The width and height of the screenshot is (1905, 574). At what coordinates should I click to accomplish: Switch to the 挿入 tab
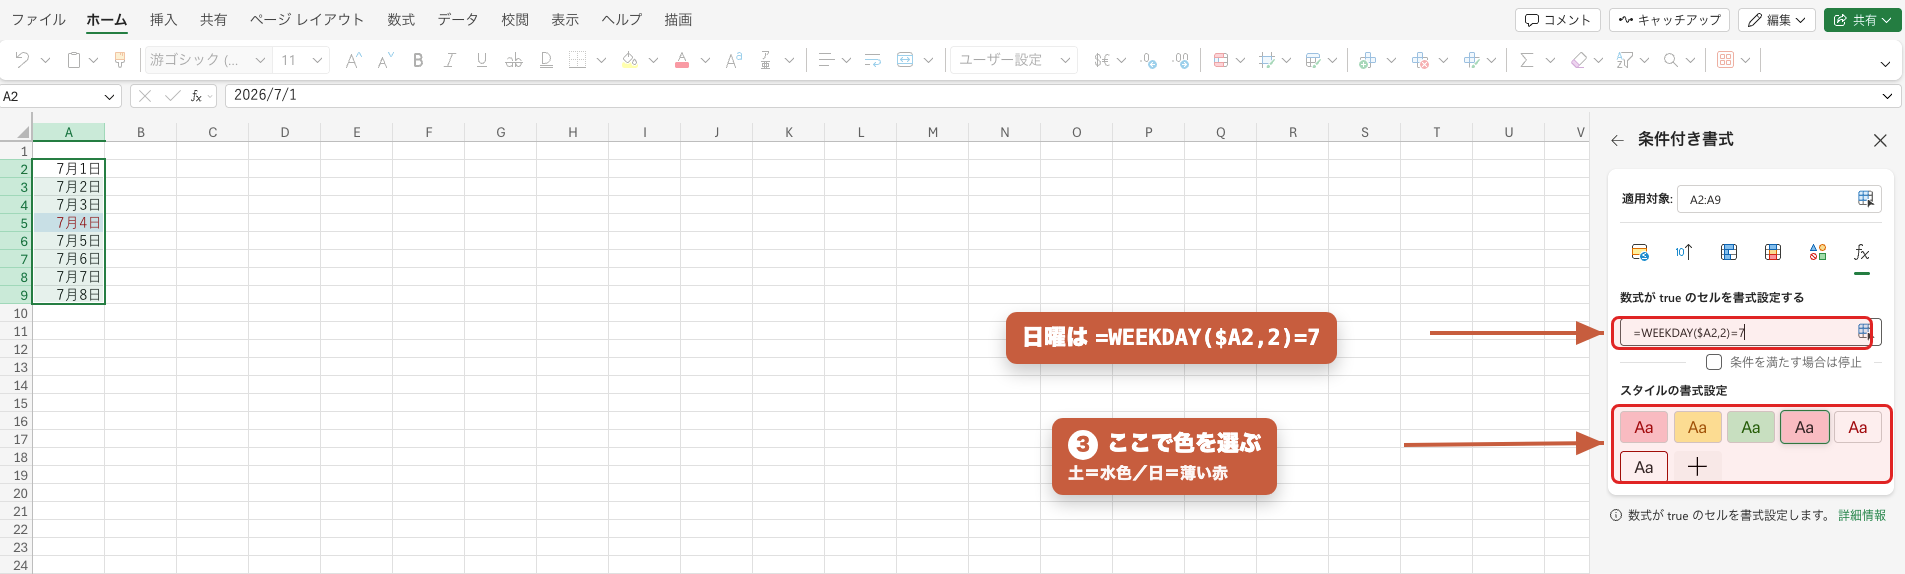tap(163, 20)
